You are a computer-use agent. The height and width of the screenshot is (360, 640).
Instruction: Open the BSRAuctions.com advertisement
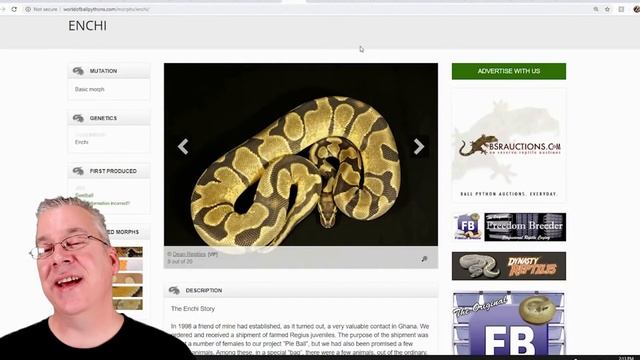pos(509,146)
